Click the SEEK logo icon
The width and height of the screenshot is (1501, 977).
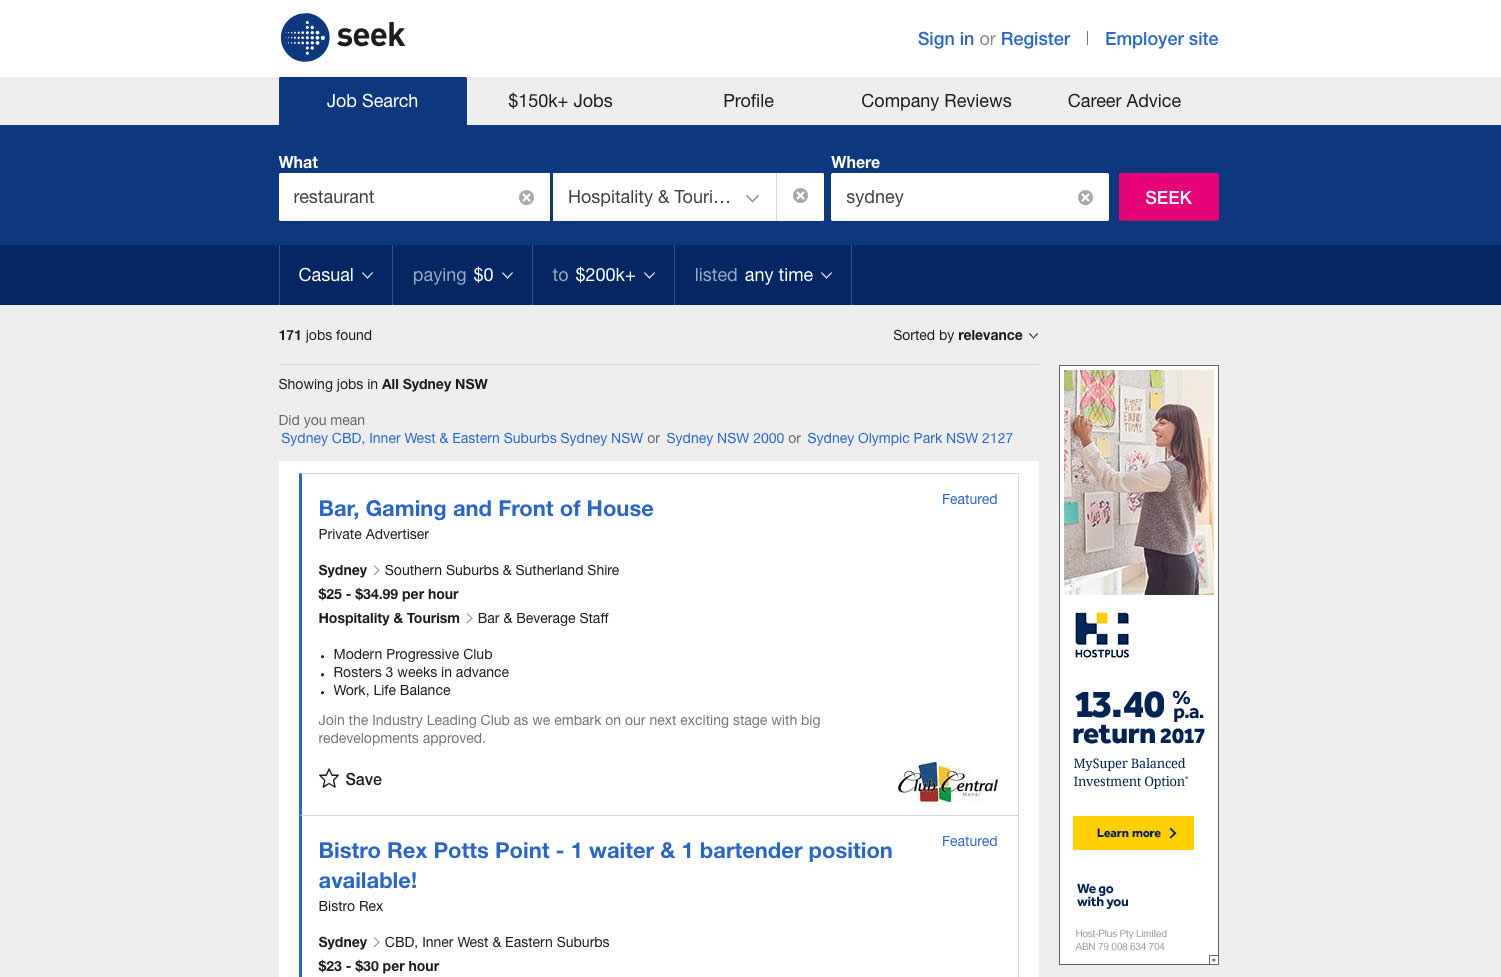305,38
